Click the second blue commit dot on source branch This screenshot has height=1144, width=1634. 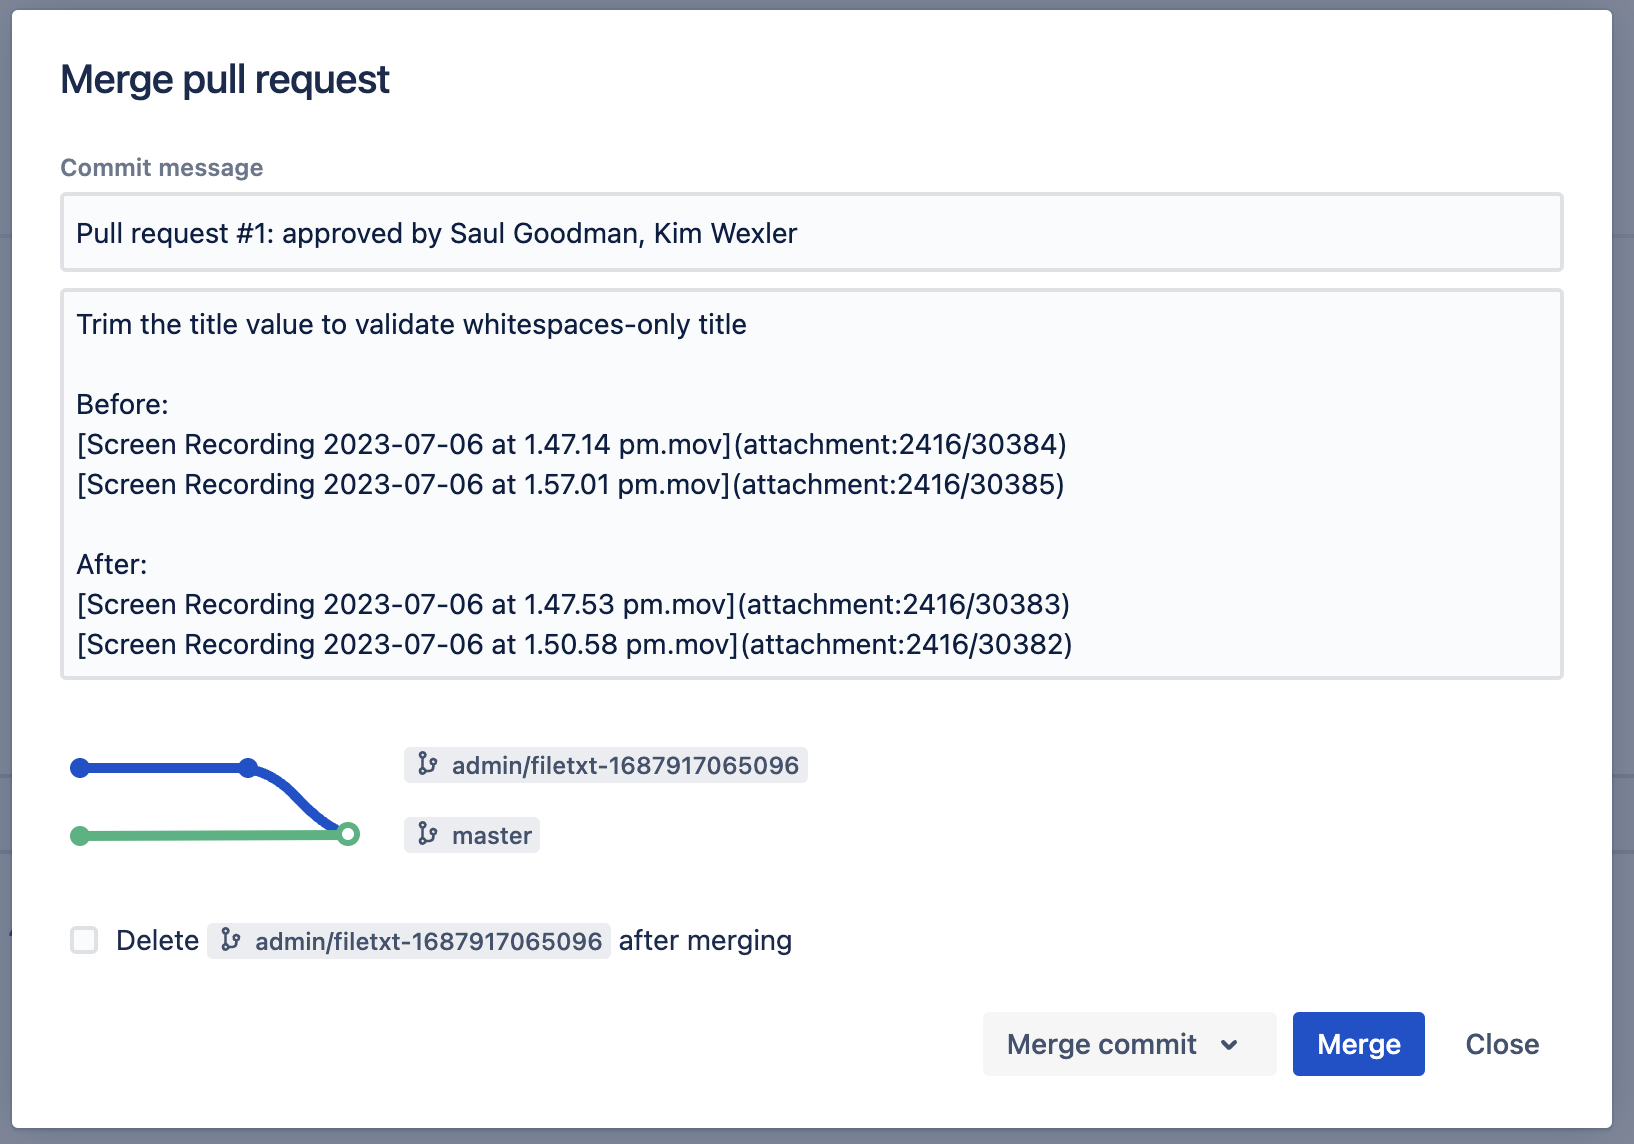click(248, 768)
